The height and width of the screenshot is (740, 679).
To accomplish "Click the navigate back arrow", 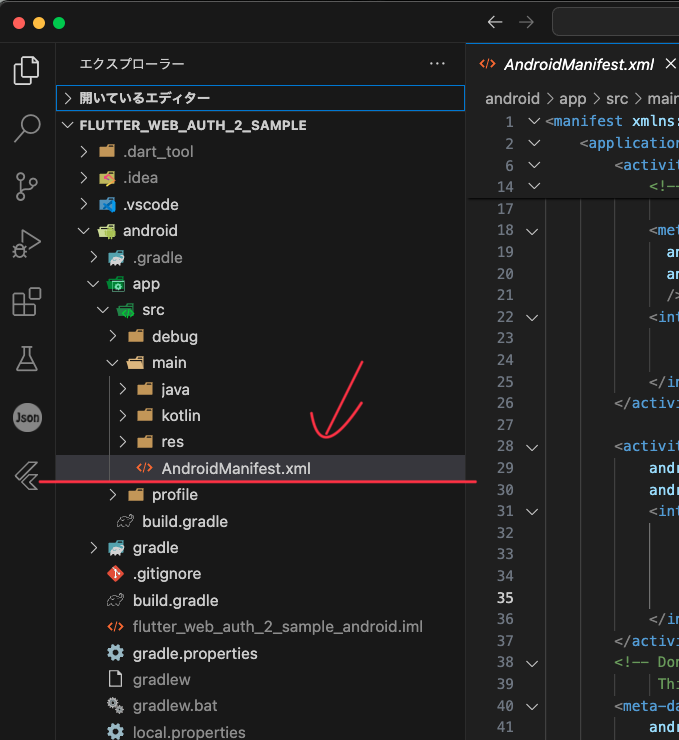I will tap(495, 22).
